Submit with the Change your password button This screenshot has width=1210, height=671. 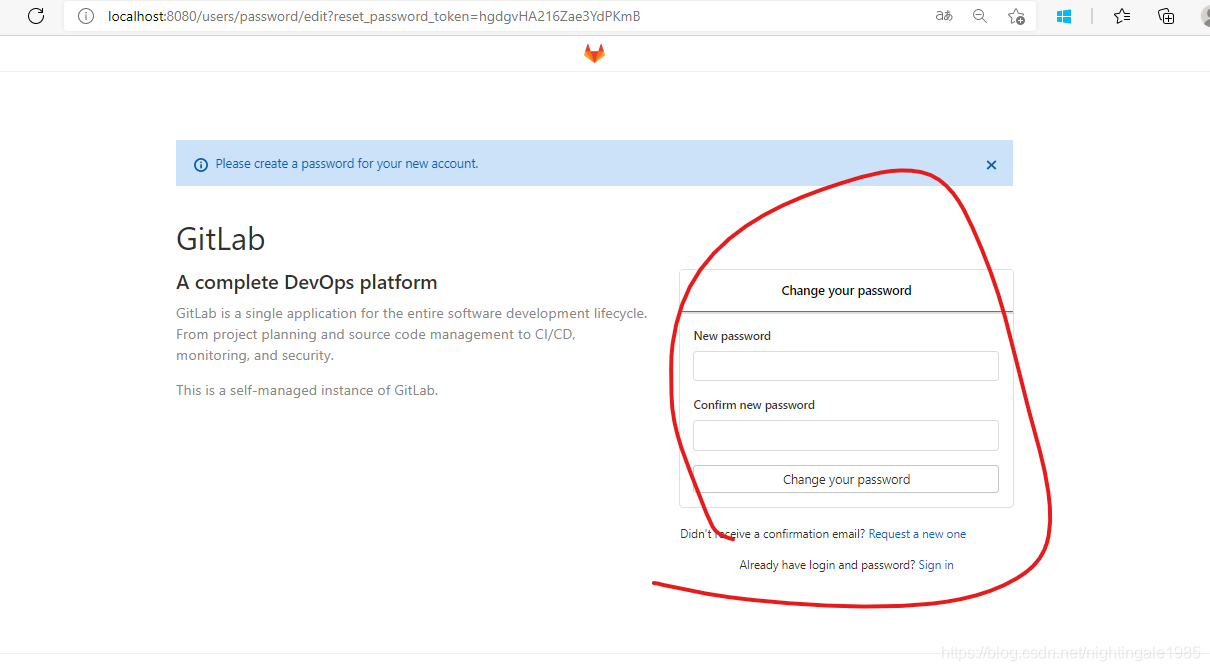[x=846, y=479]
